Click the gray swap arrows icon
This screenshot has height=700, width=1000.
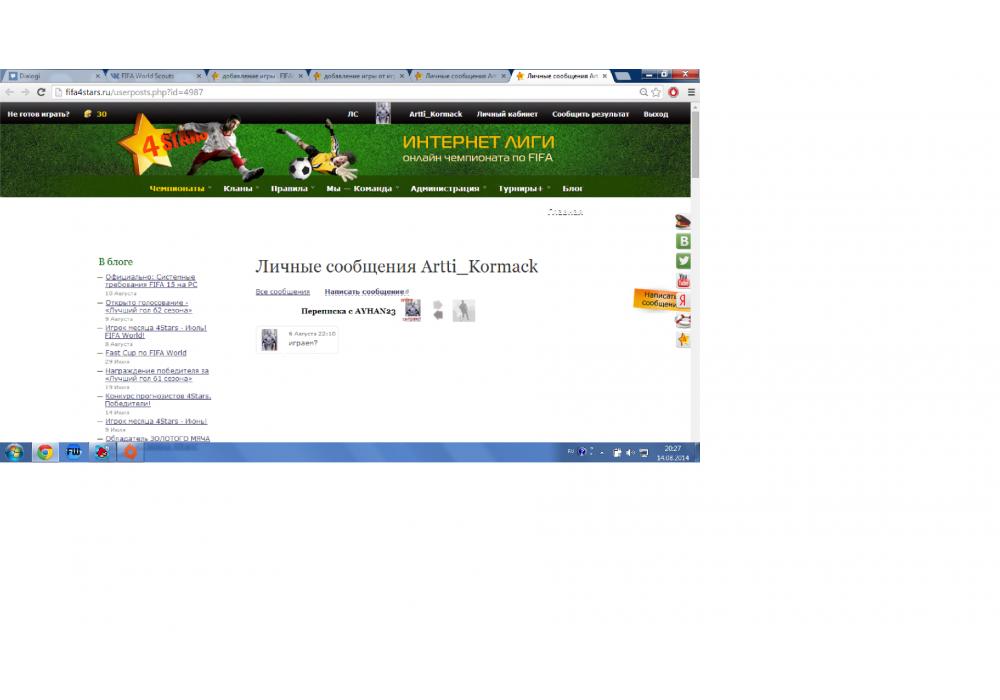pos(438,310)
